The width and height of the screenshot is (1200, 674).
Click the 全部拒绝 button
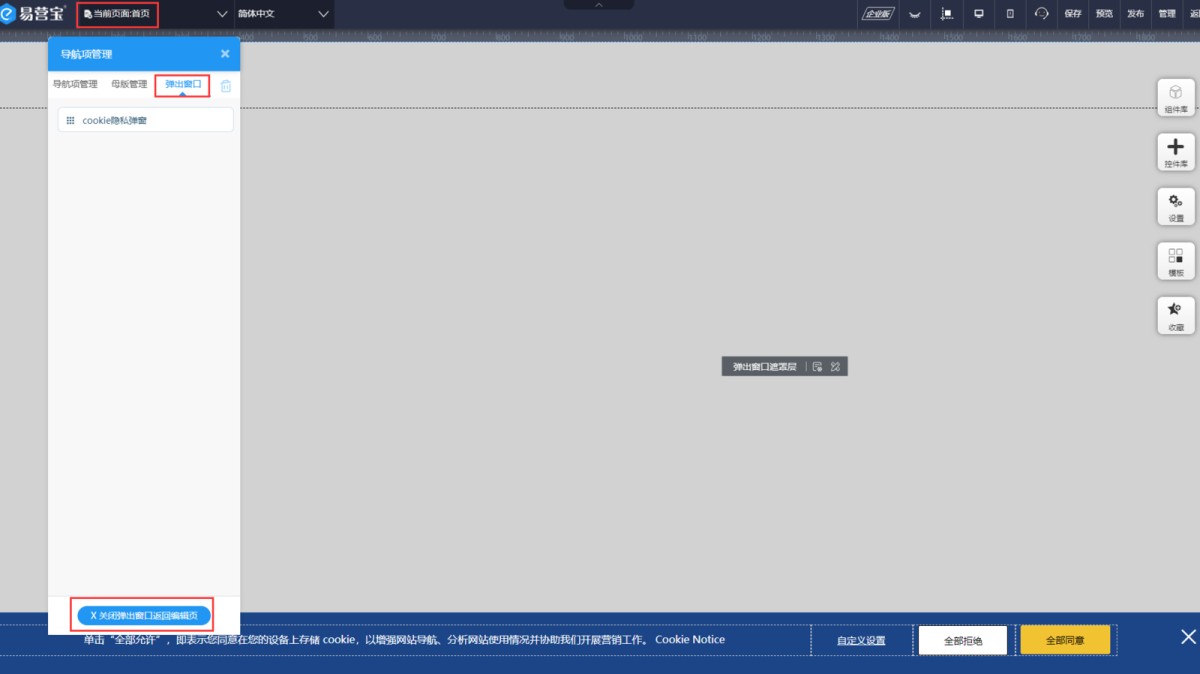[963, 640]
